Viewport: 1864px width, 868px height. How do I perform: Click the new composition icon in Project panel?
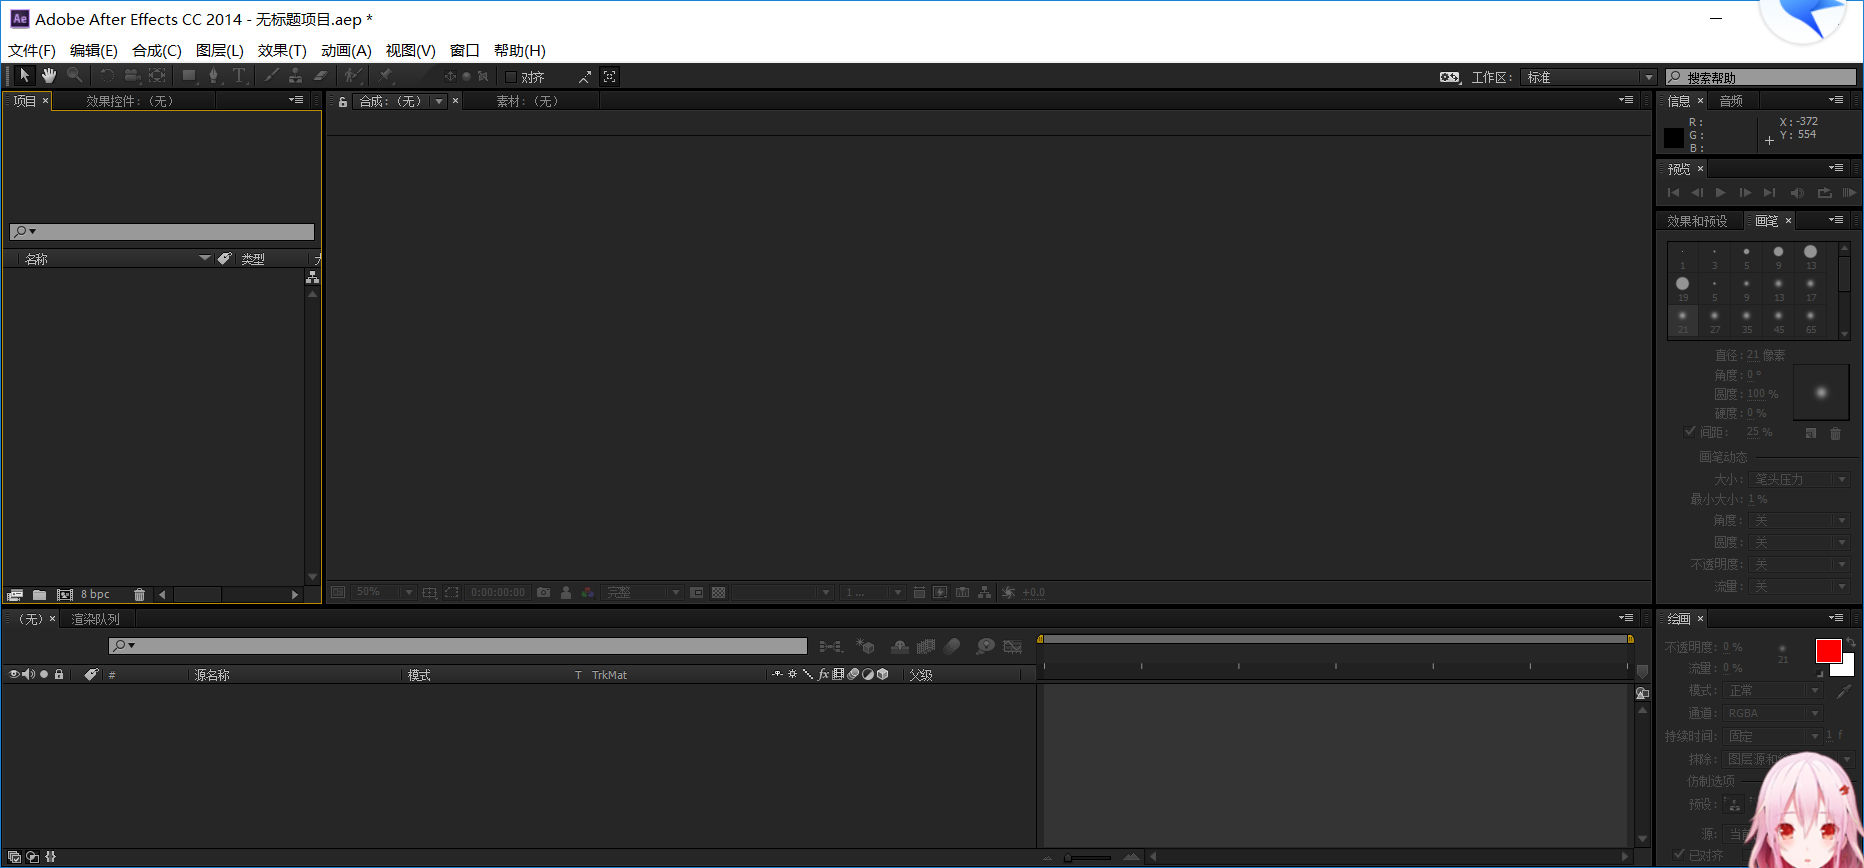pyautogui.click(x=65, y=595)
